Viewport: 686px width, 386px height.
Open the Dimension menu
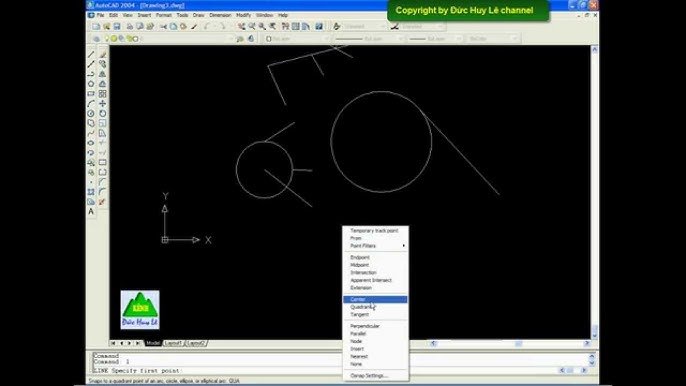pos(220,15)
